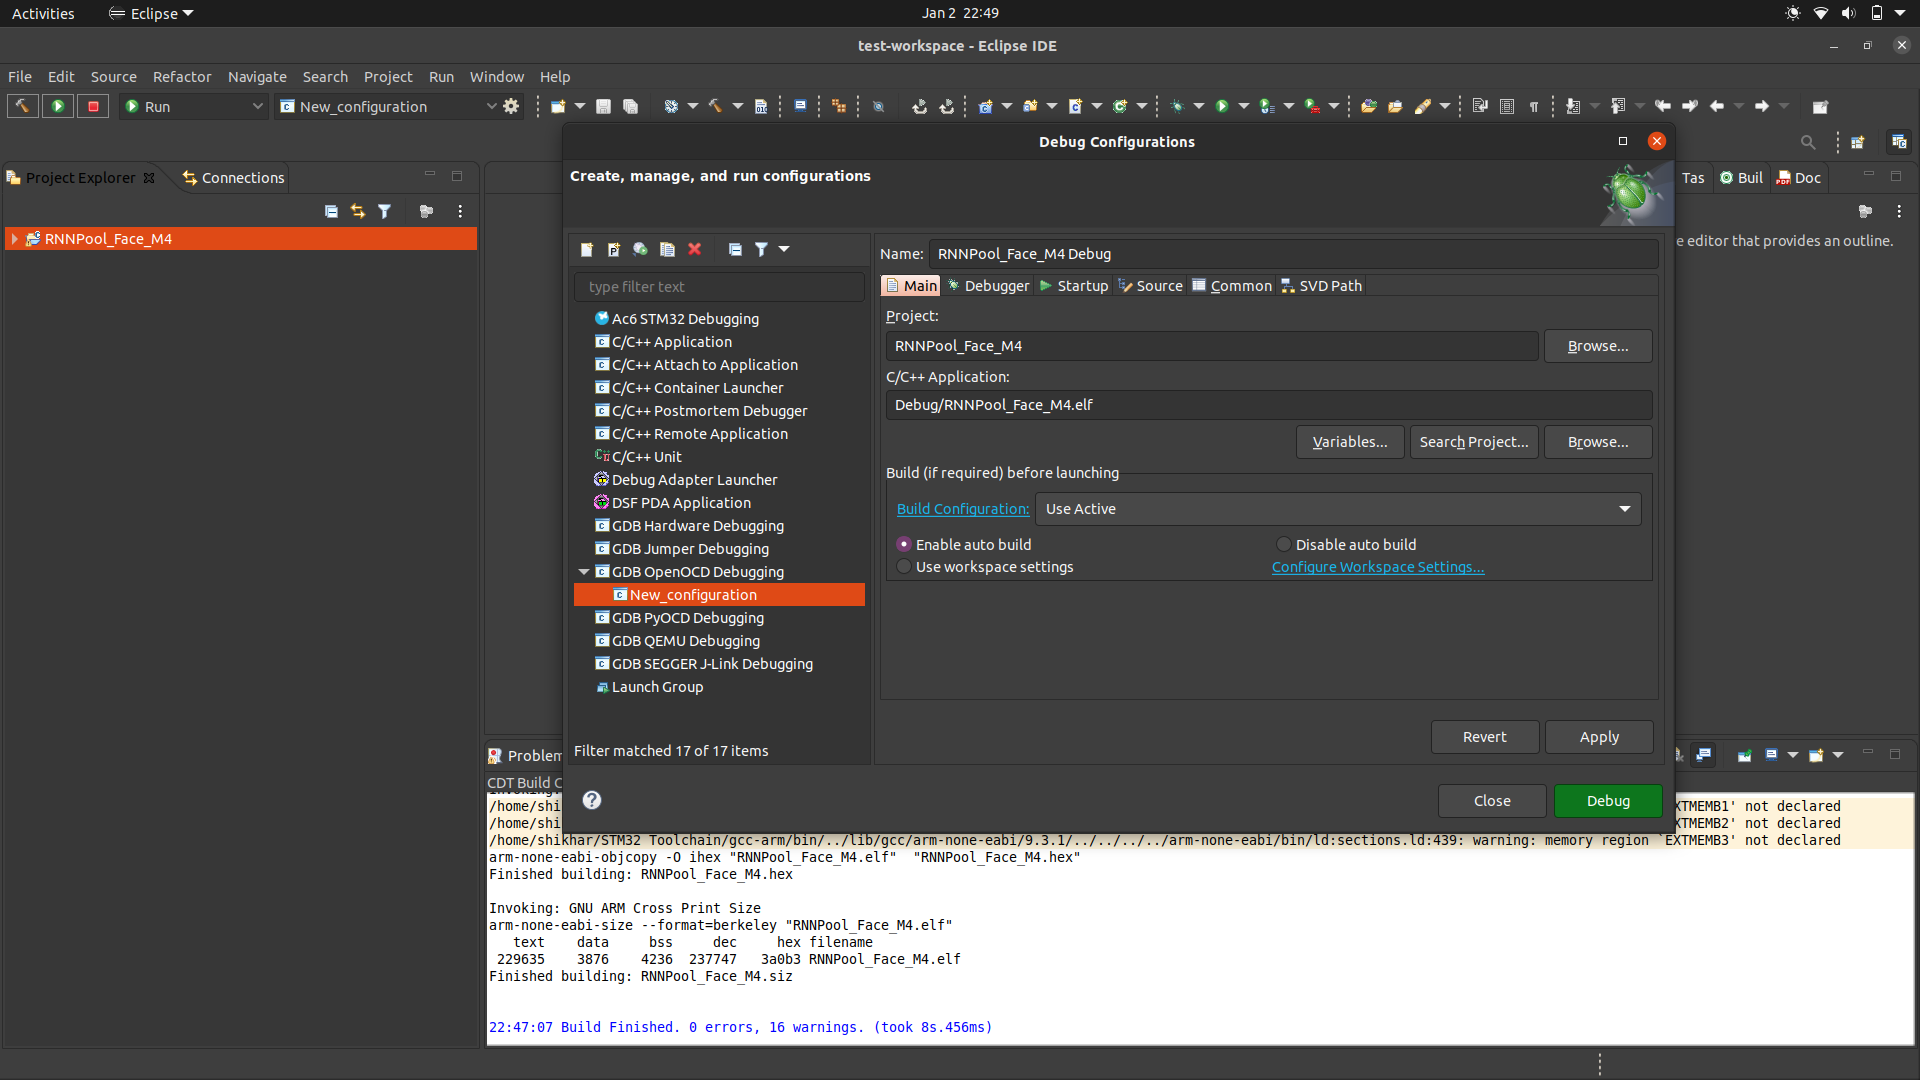Click New launch configuration icon

tap(587, 250)
